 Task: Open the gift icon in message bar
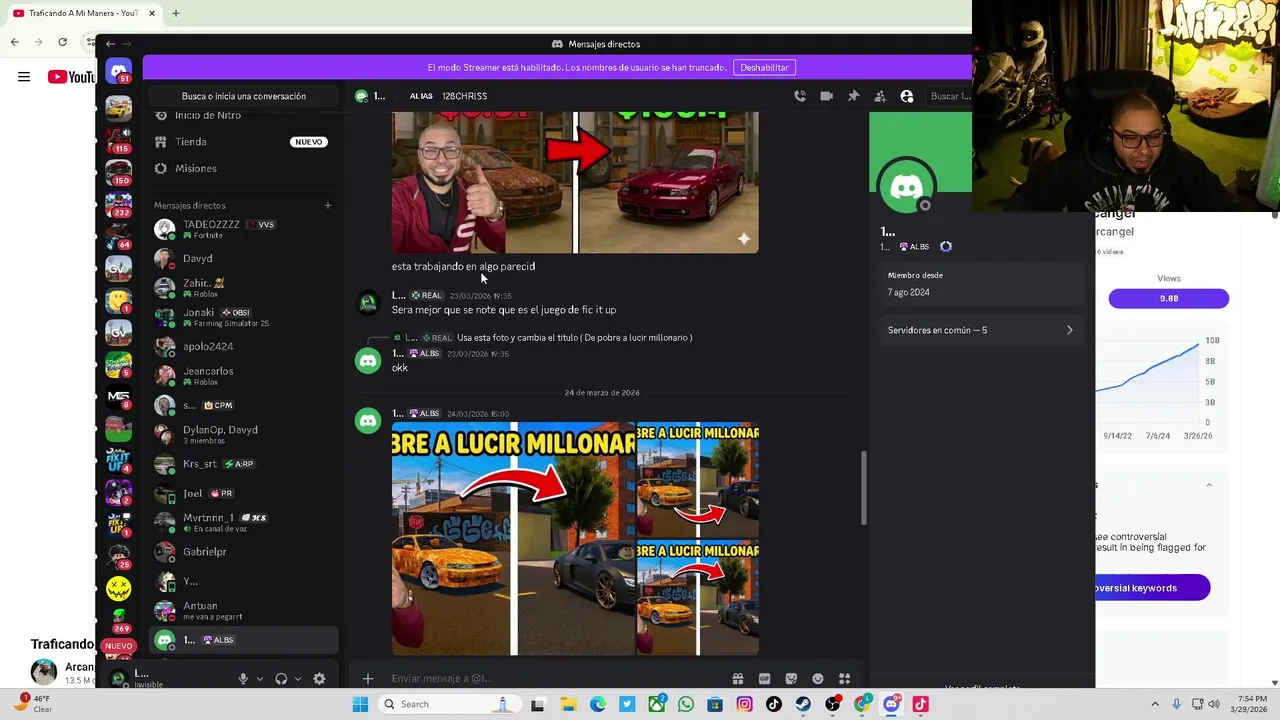point(737,678)
